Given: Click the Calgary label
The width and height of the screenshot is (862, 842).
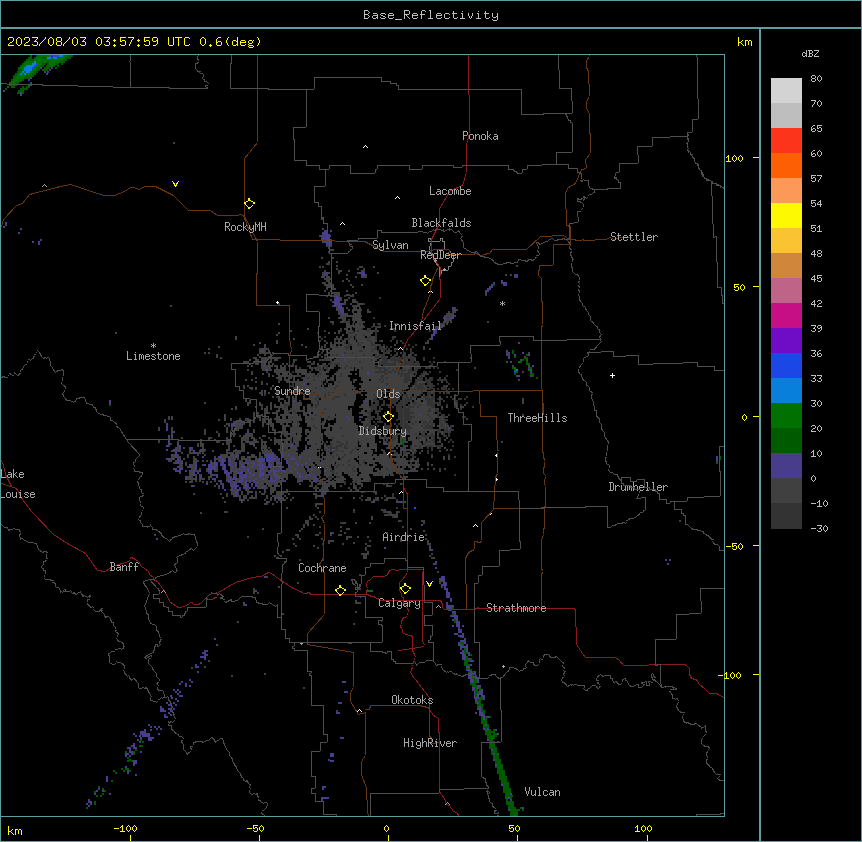Looking at the screenshot, I should 399,603.
